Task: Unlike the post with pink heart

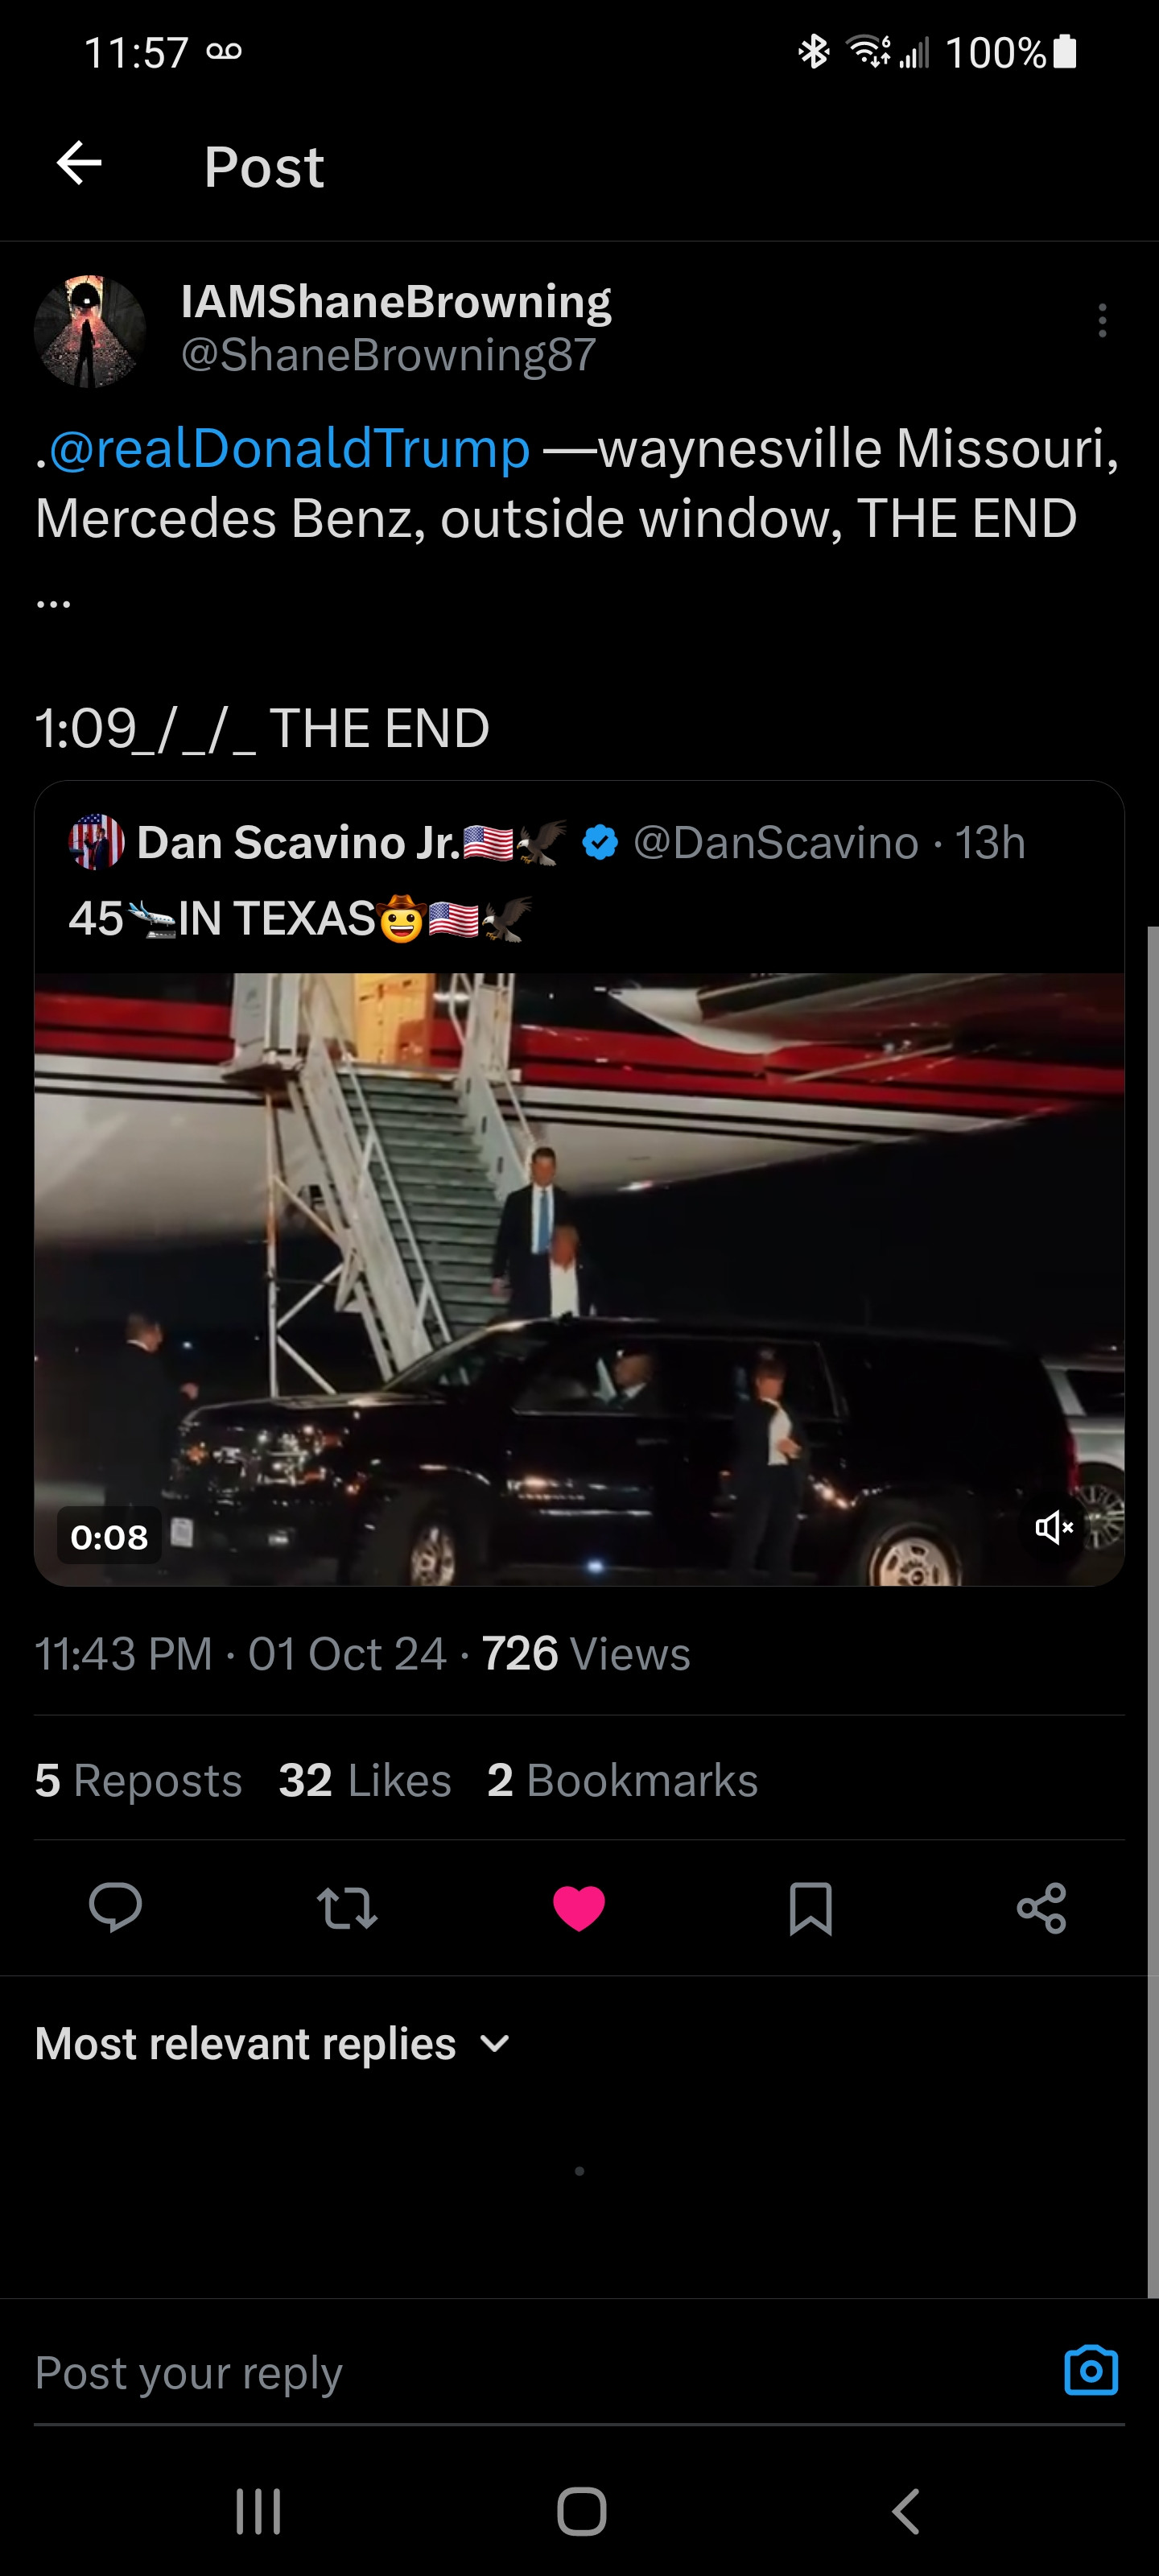Action: tap(579, 1906)
